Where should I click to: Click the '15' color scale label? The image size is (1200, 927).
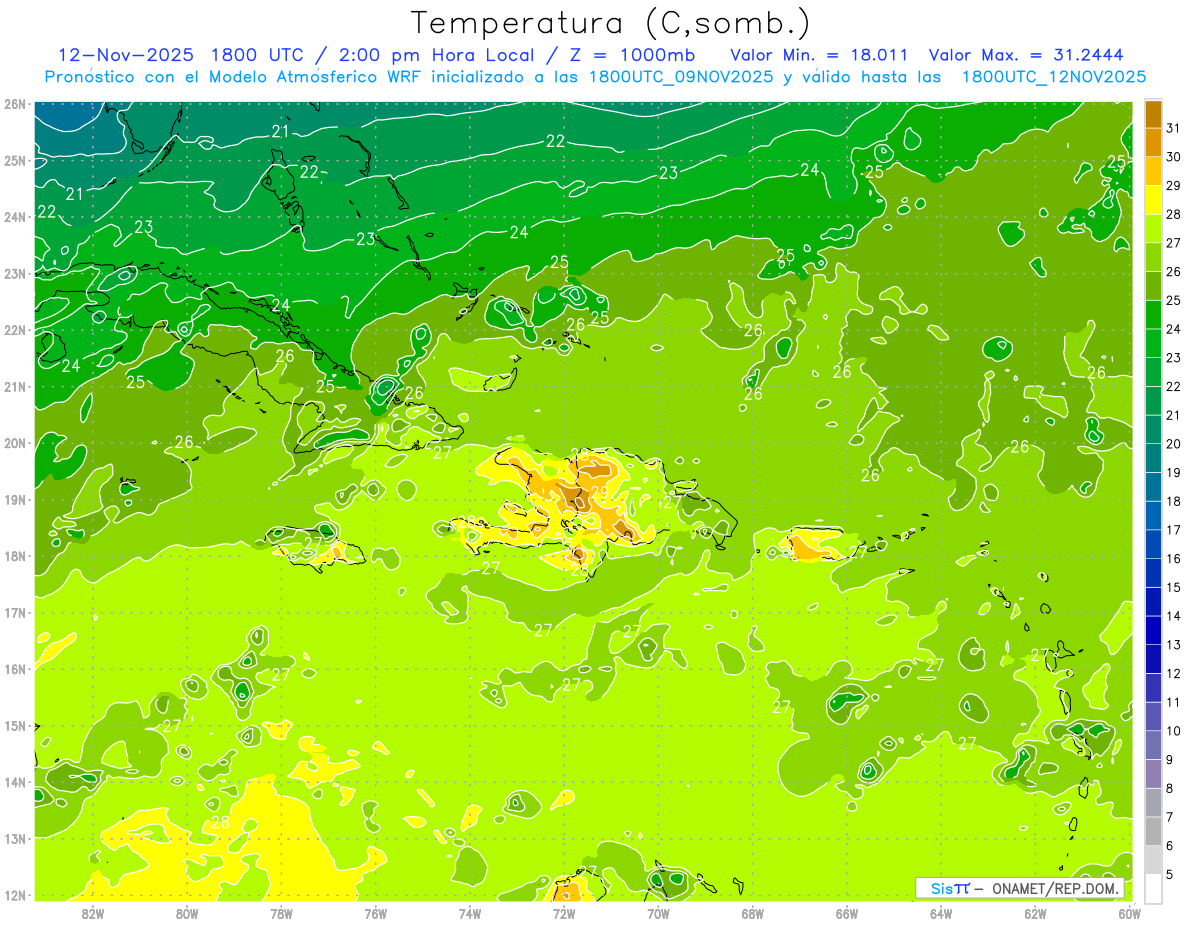1173,587
